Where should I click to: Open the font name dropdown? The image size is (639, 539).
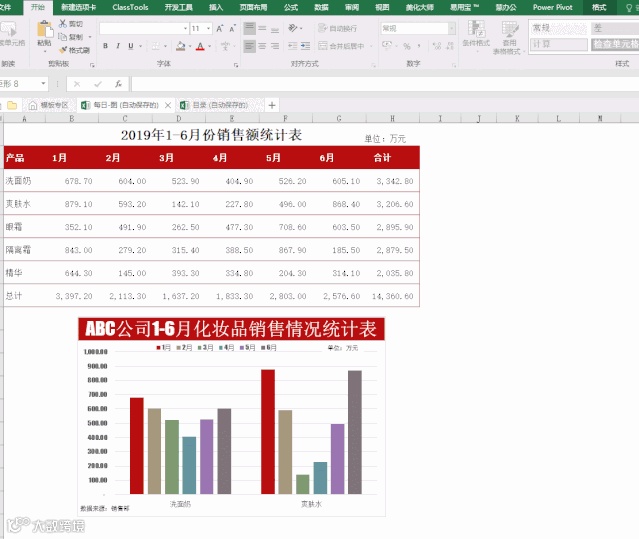(x=185, y=29)
